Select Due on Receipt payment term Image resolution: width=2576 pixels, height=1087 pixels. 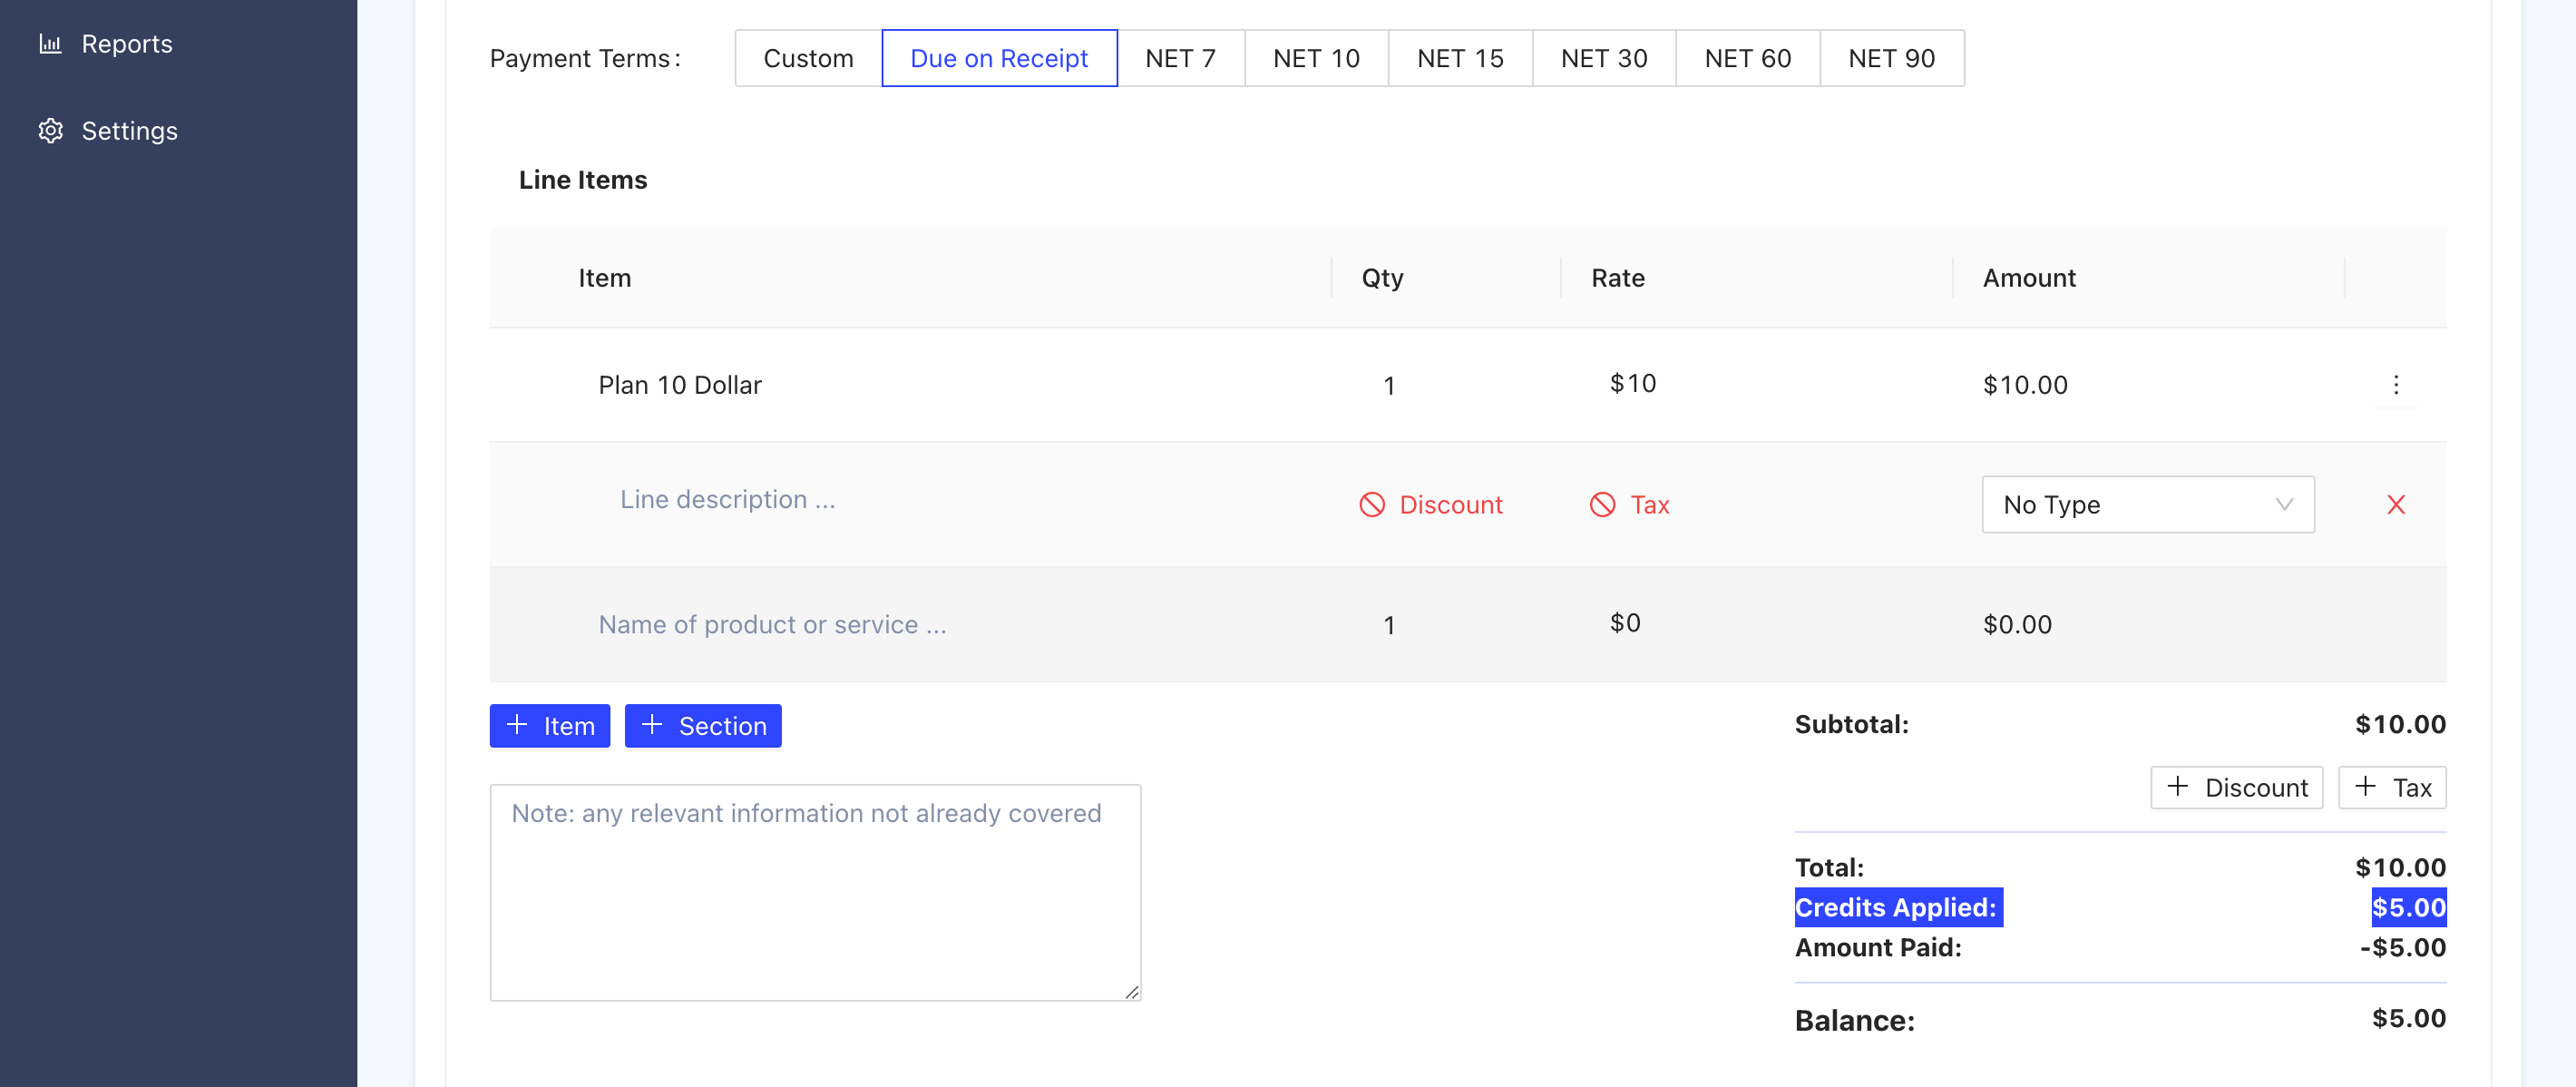click(998, 58)
